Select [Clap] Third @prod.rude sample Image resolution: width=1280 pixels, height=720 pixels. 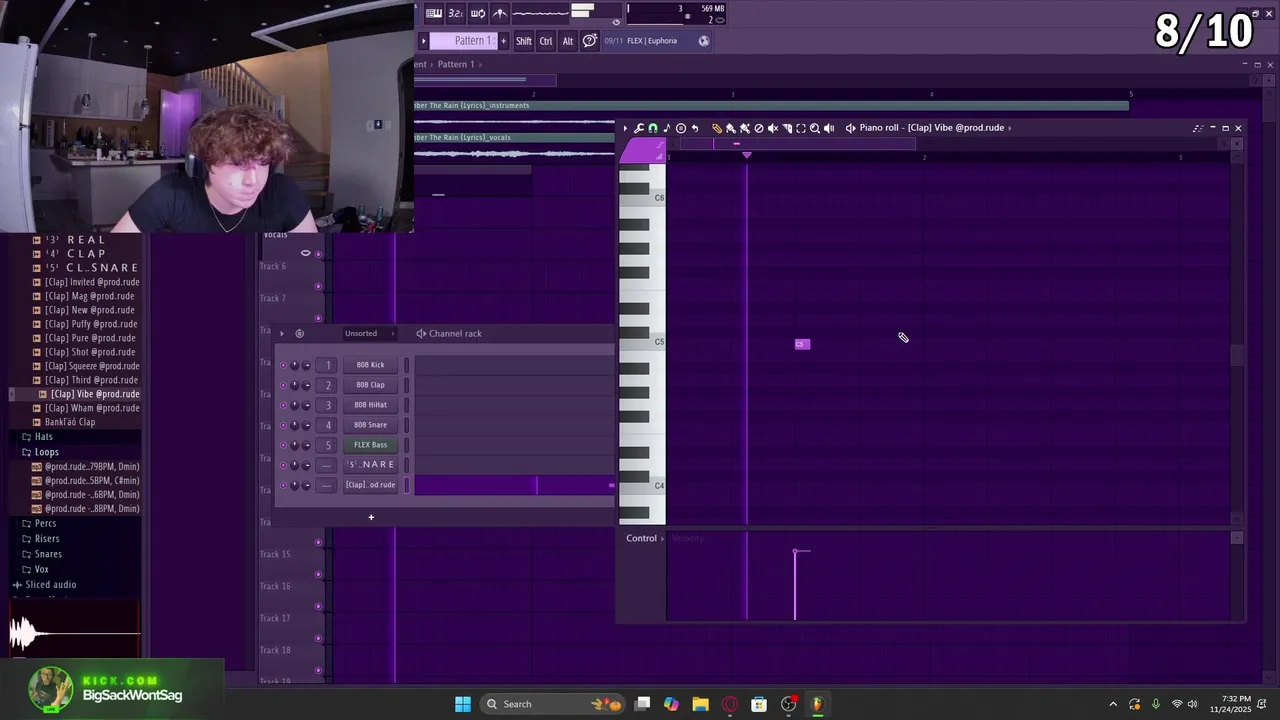coord(90,380)
